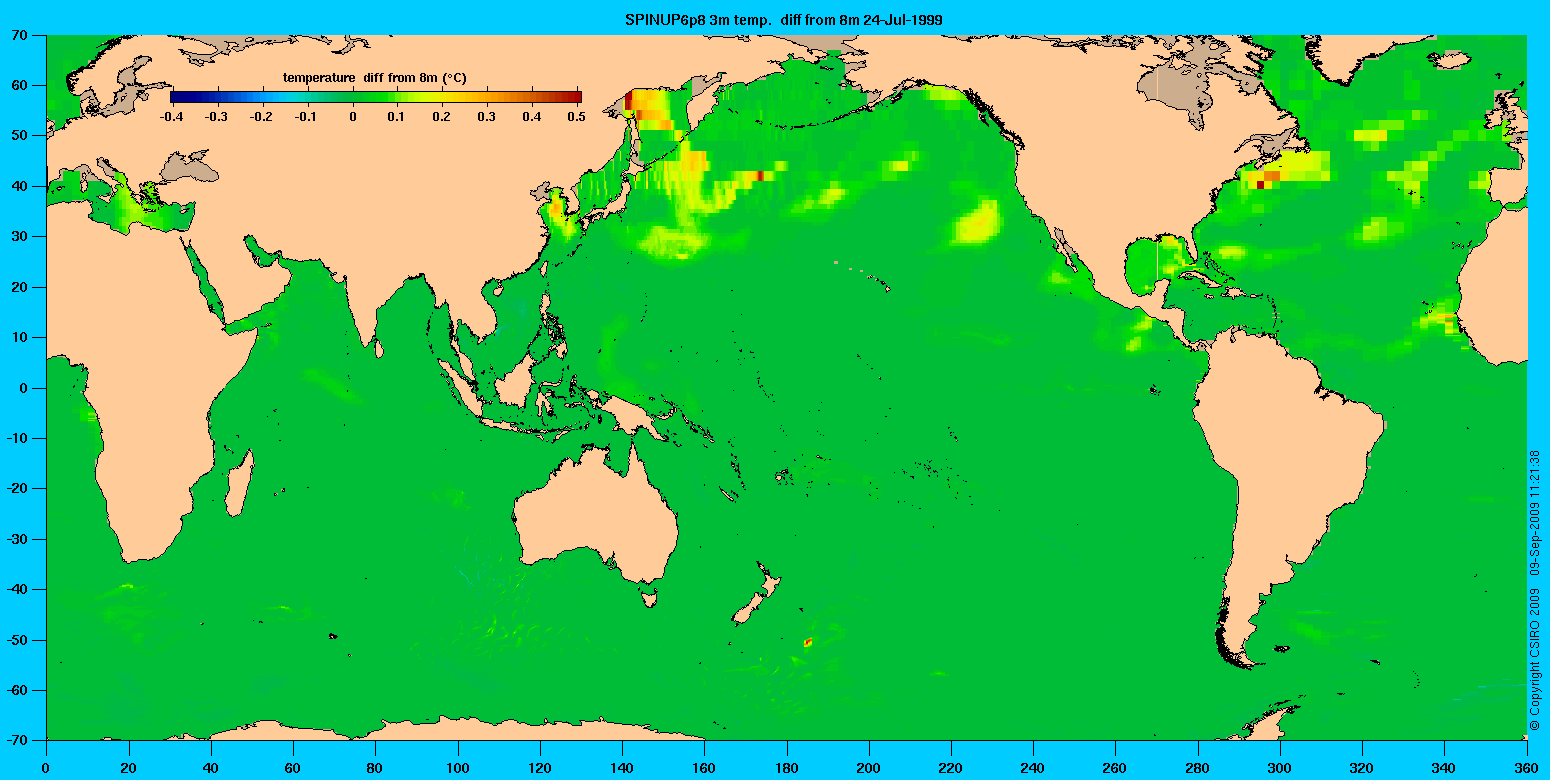1550x780 pixels.
Task: Click the colorbar tick label '0.5'
Action: coord(579,116)
